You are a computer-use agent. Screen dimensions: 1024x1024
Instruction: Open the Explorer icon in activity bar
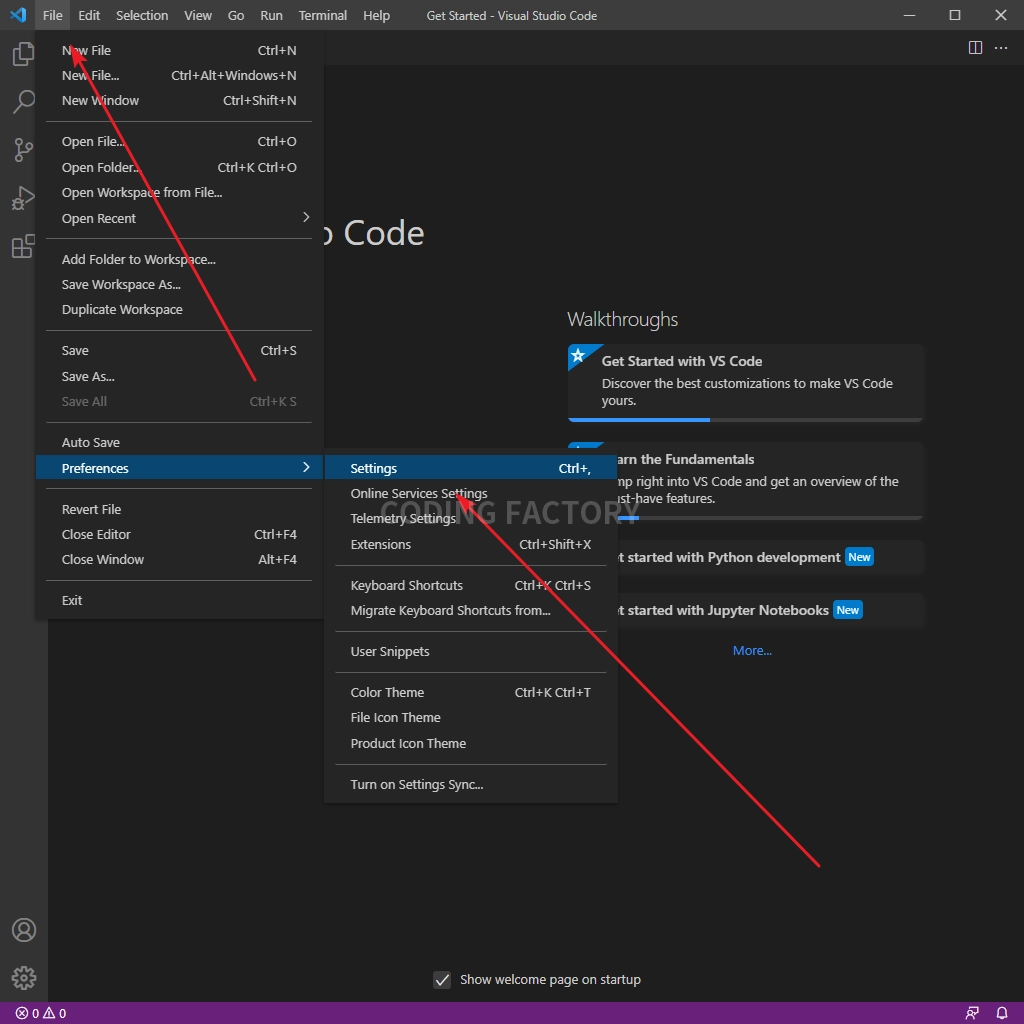pyautogui.click(x=24, y=54)
